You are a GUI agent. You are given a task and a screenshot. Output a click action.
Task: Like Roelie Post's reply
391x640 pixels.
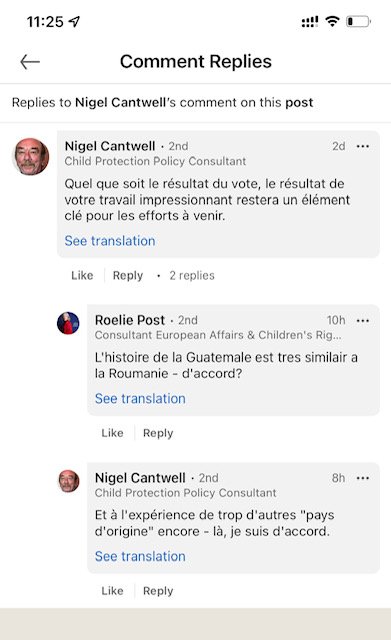pyautogui.click(x=112, y=433)
